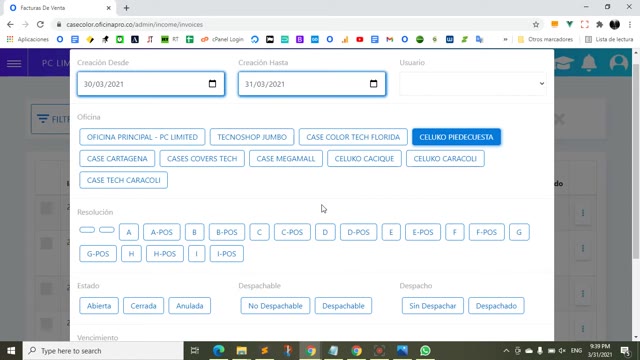Image resolution: width=640 pixels, height=360 pixels.
Task: Select CASE COLOR TECH FLORIDA office
Action: [353, 137]
